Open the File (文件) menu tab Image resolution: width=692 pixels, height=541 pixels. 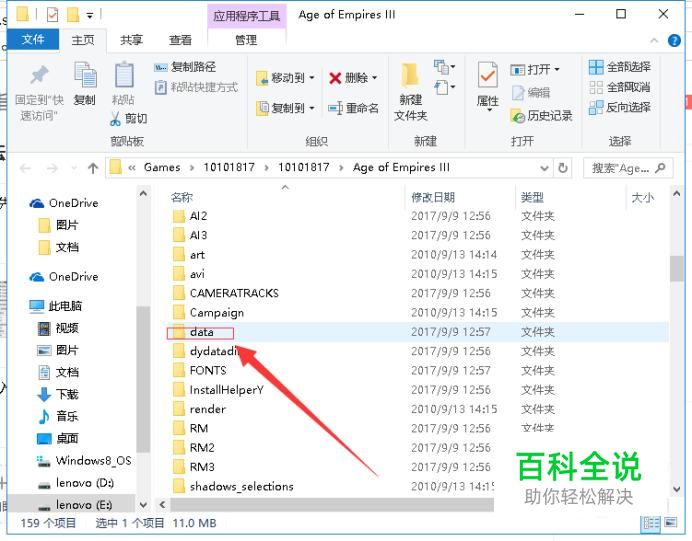[33, 39]
